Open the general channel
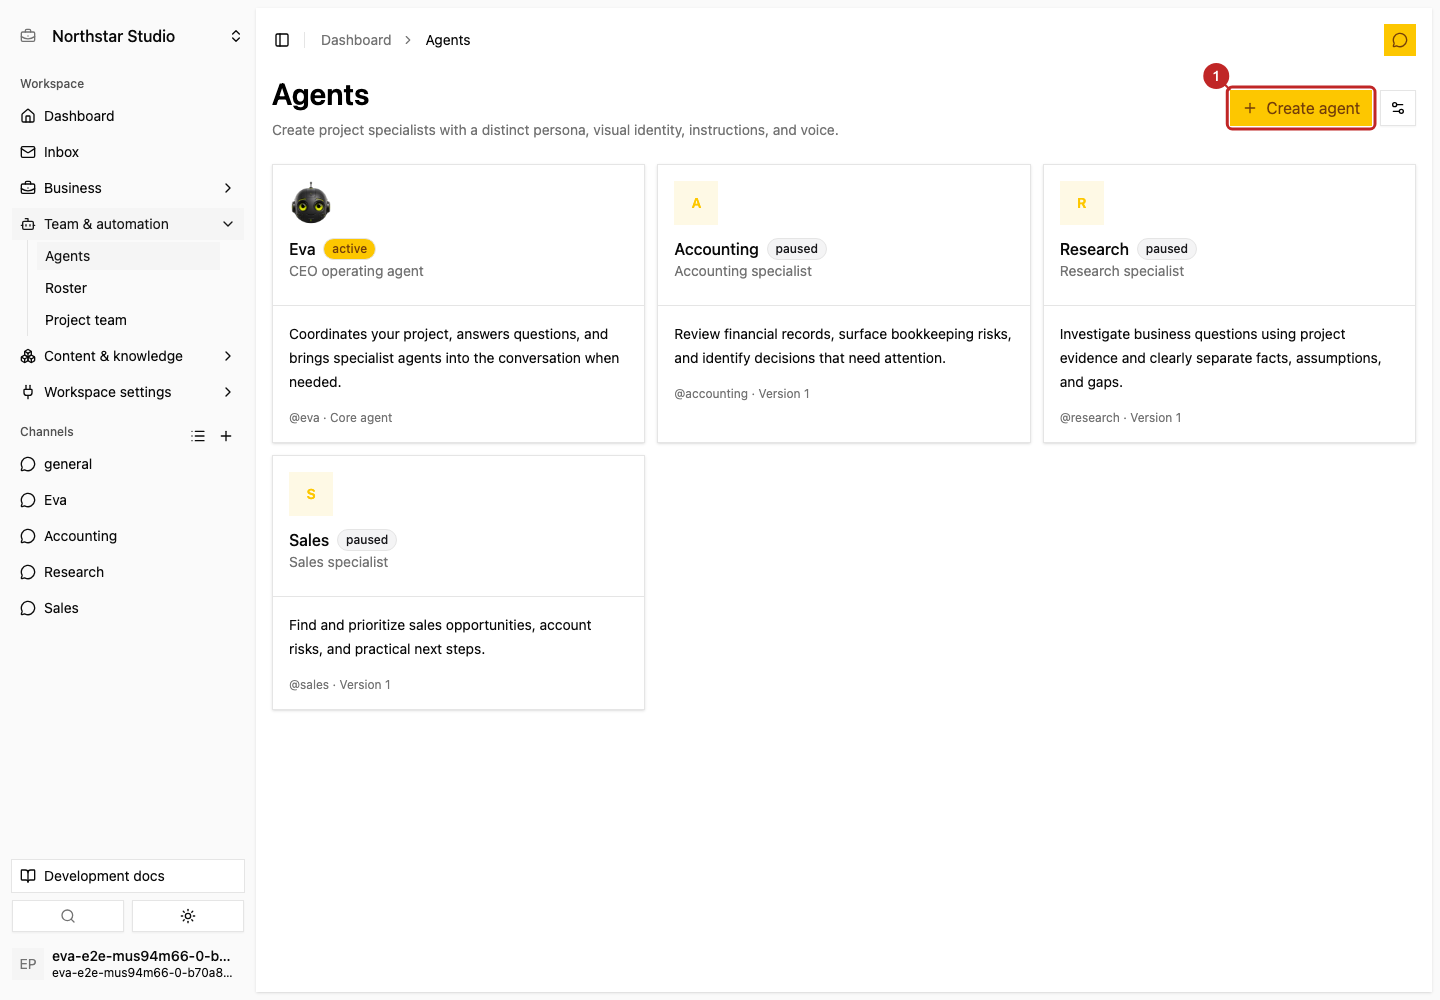 click(128, 464)
